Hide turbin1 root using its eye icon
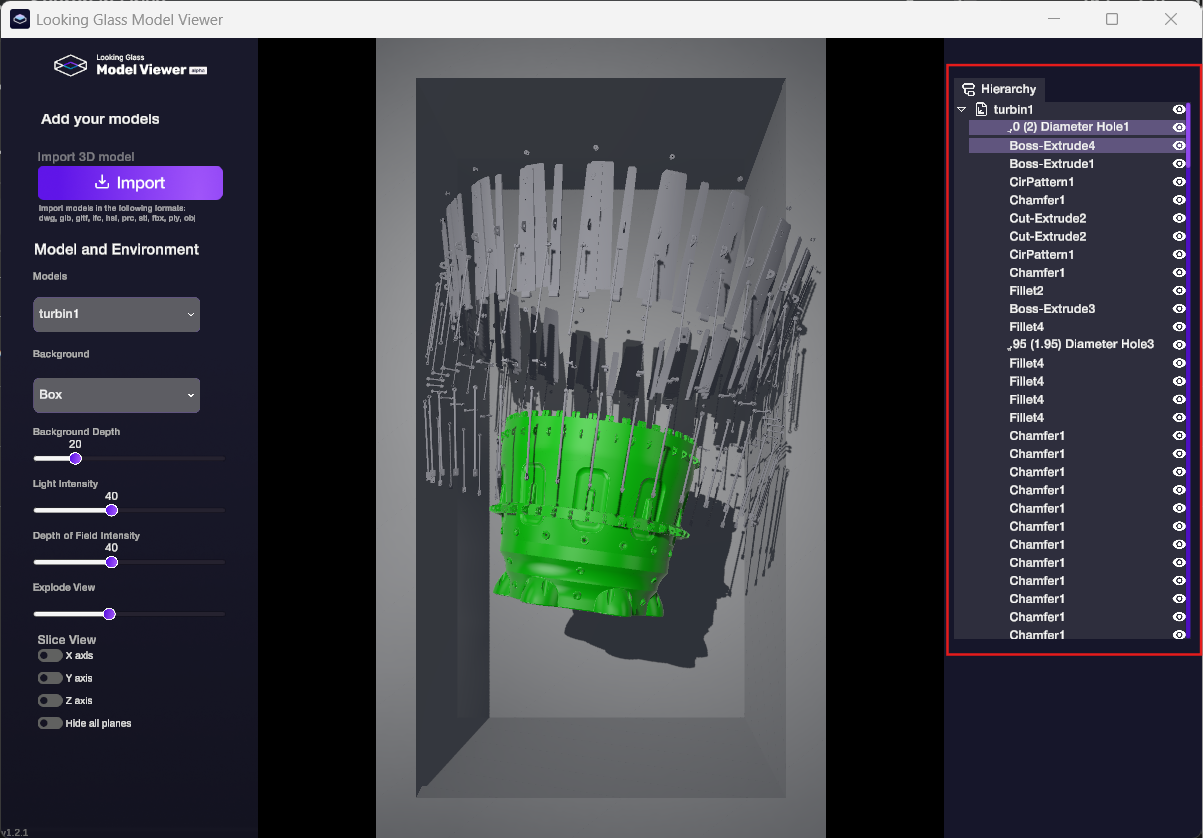The height and width of the screenshot is (838, 1203). [x=1179, y=109]
